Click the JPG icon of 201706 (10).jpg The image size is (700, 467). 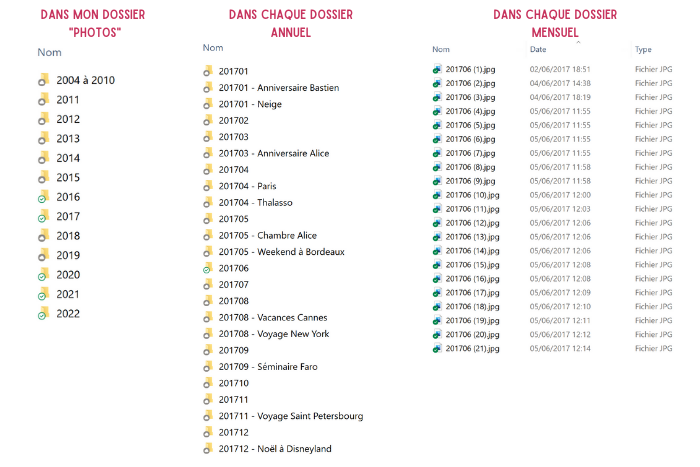(x=437, y=195)
